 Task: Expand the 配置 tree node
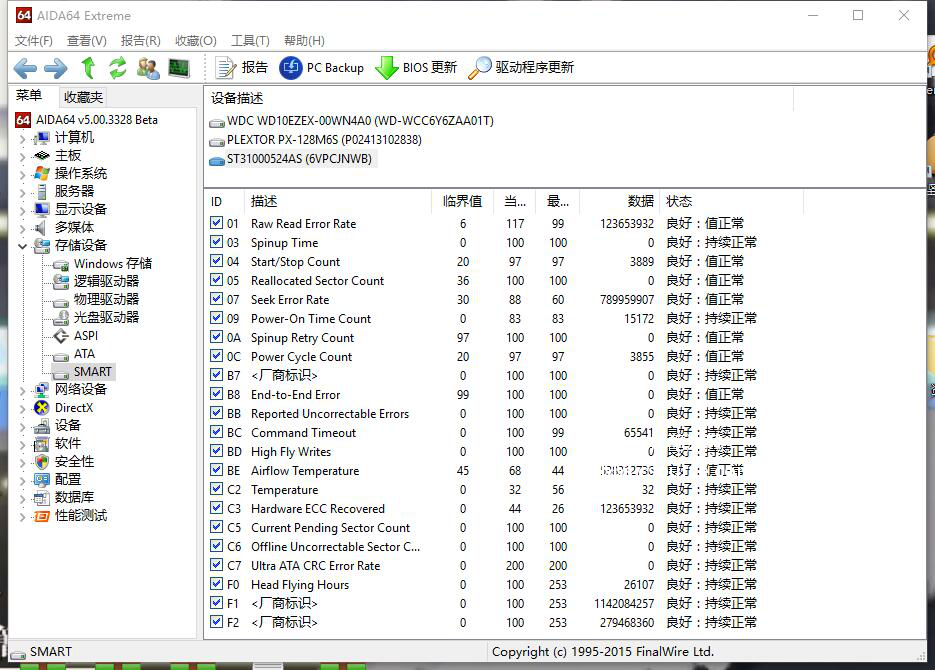(x=22, y=480)
